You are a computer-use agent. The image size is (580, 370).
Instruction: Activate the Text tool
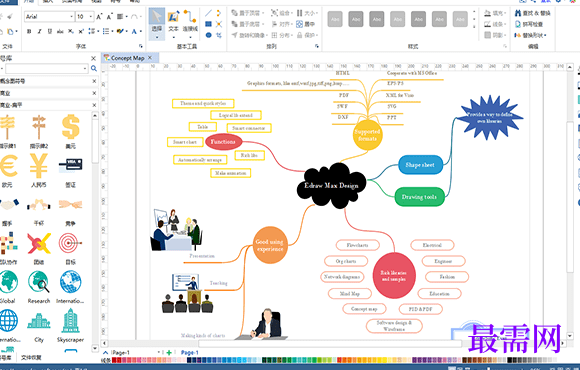(173, 22)
